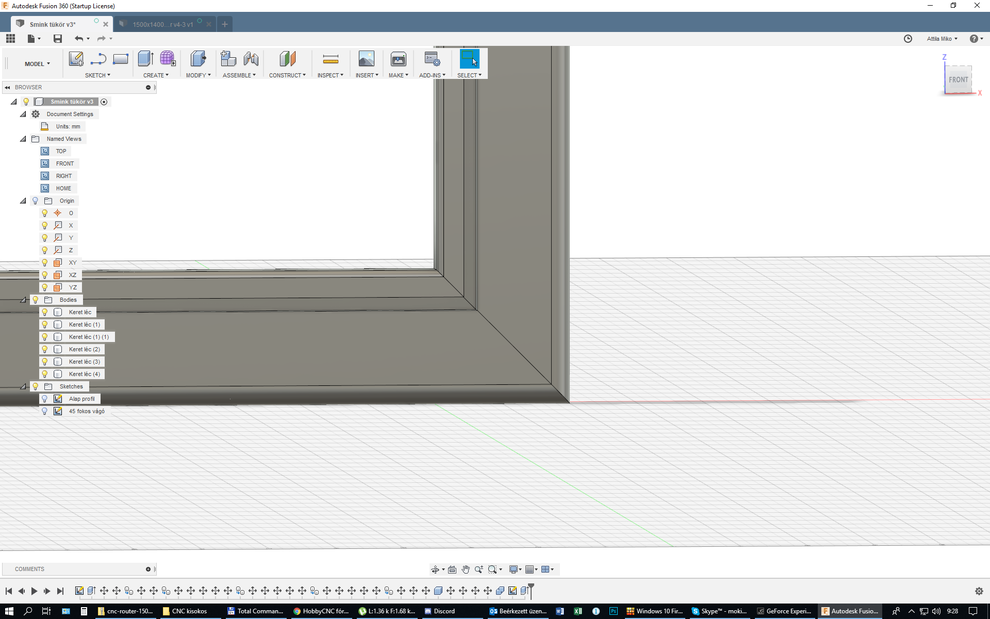Toggle visibility bulb of Keret léc (2)

click(44, 349)
